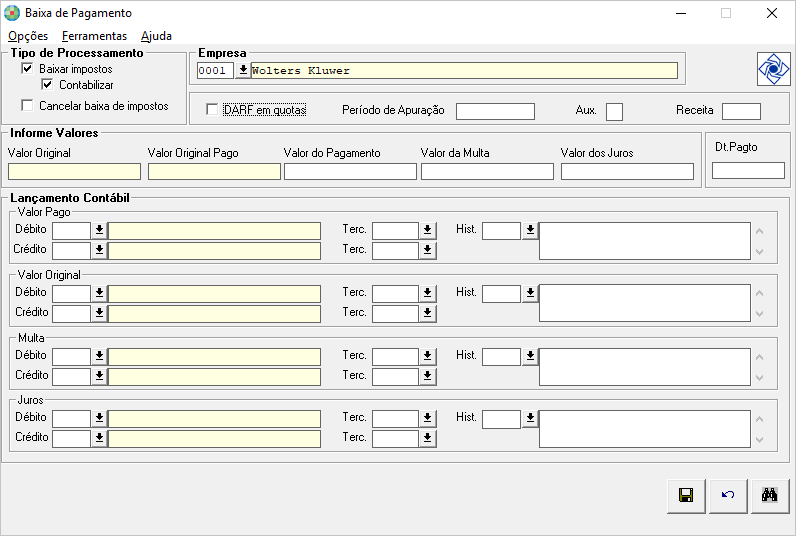Open Valor Original Crédito account lookup arrow

[x=100, y=313]
